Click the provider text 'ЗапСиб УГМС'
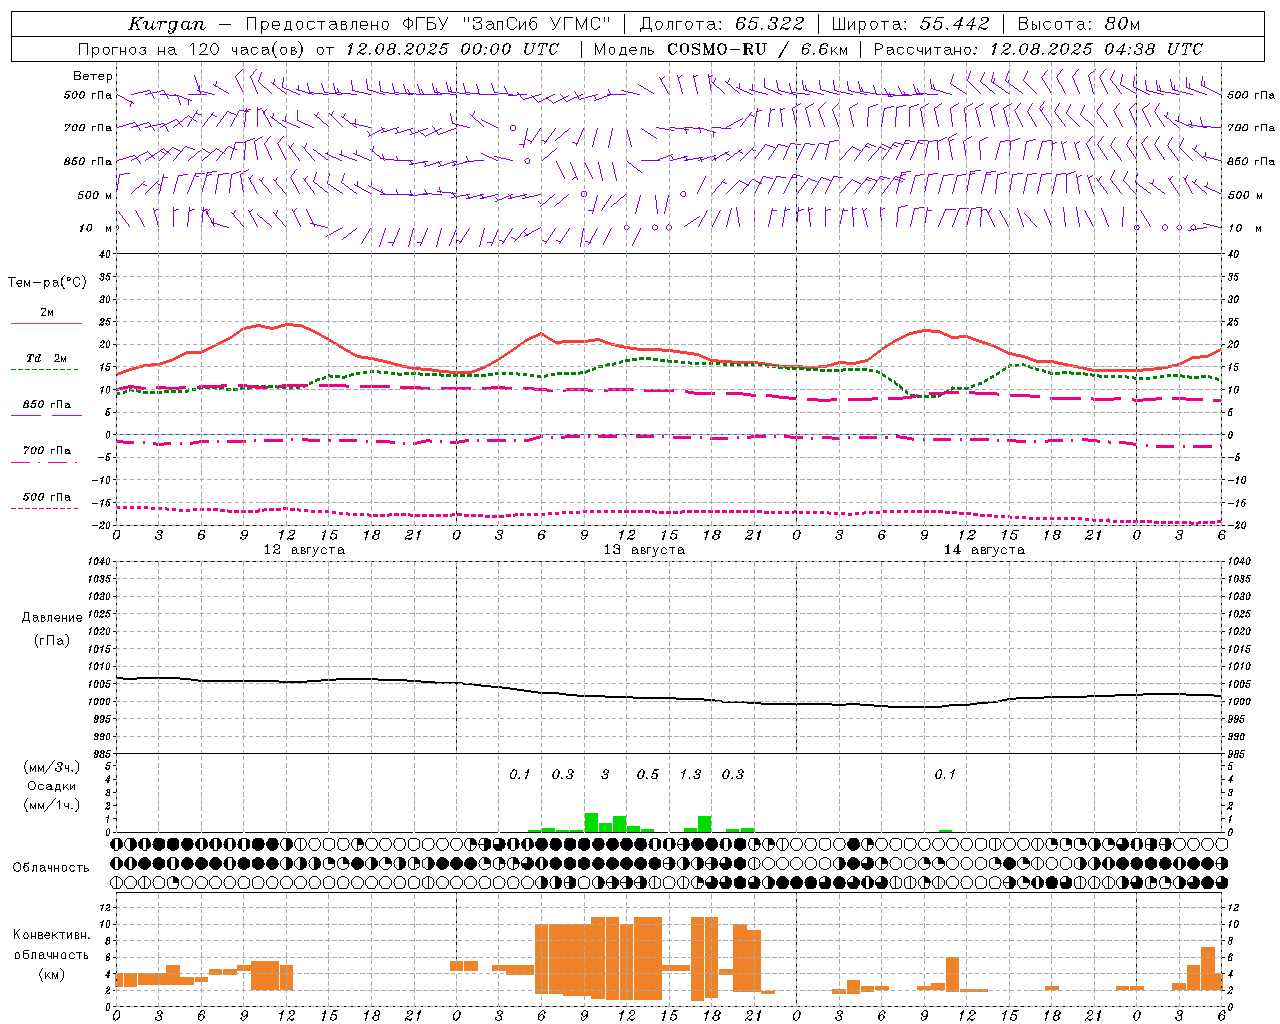 tap(536, 24)
